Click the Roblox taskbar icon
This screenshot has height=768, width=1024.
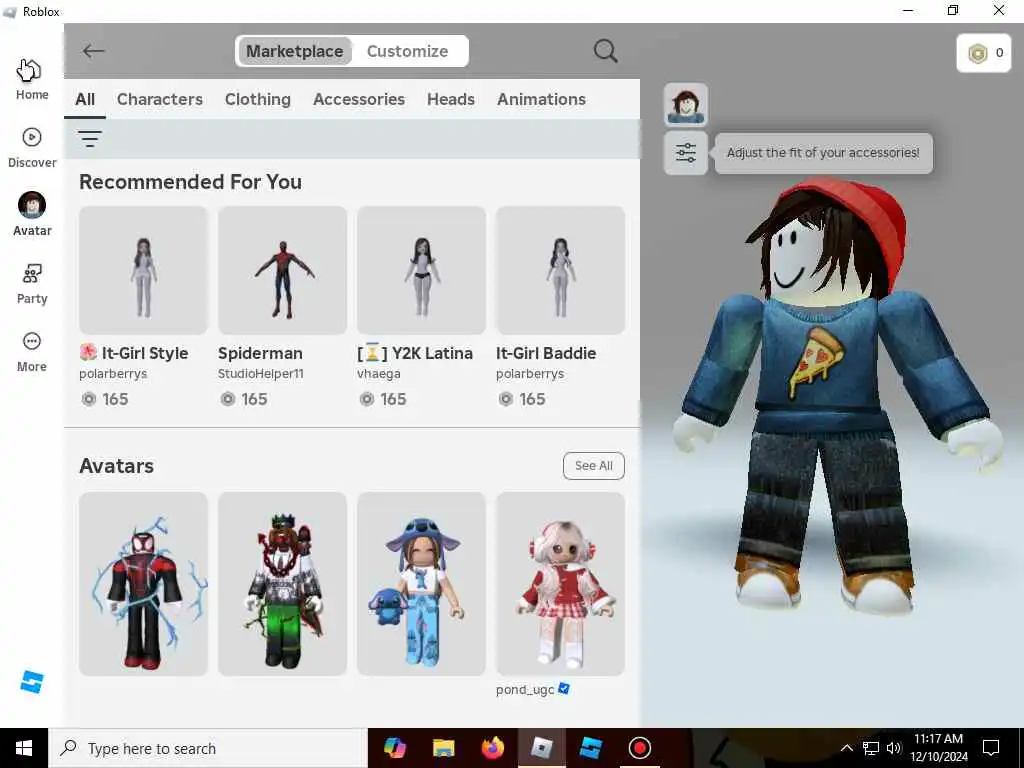click(x=541, y=748)
